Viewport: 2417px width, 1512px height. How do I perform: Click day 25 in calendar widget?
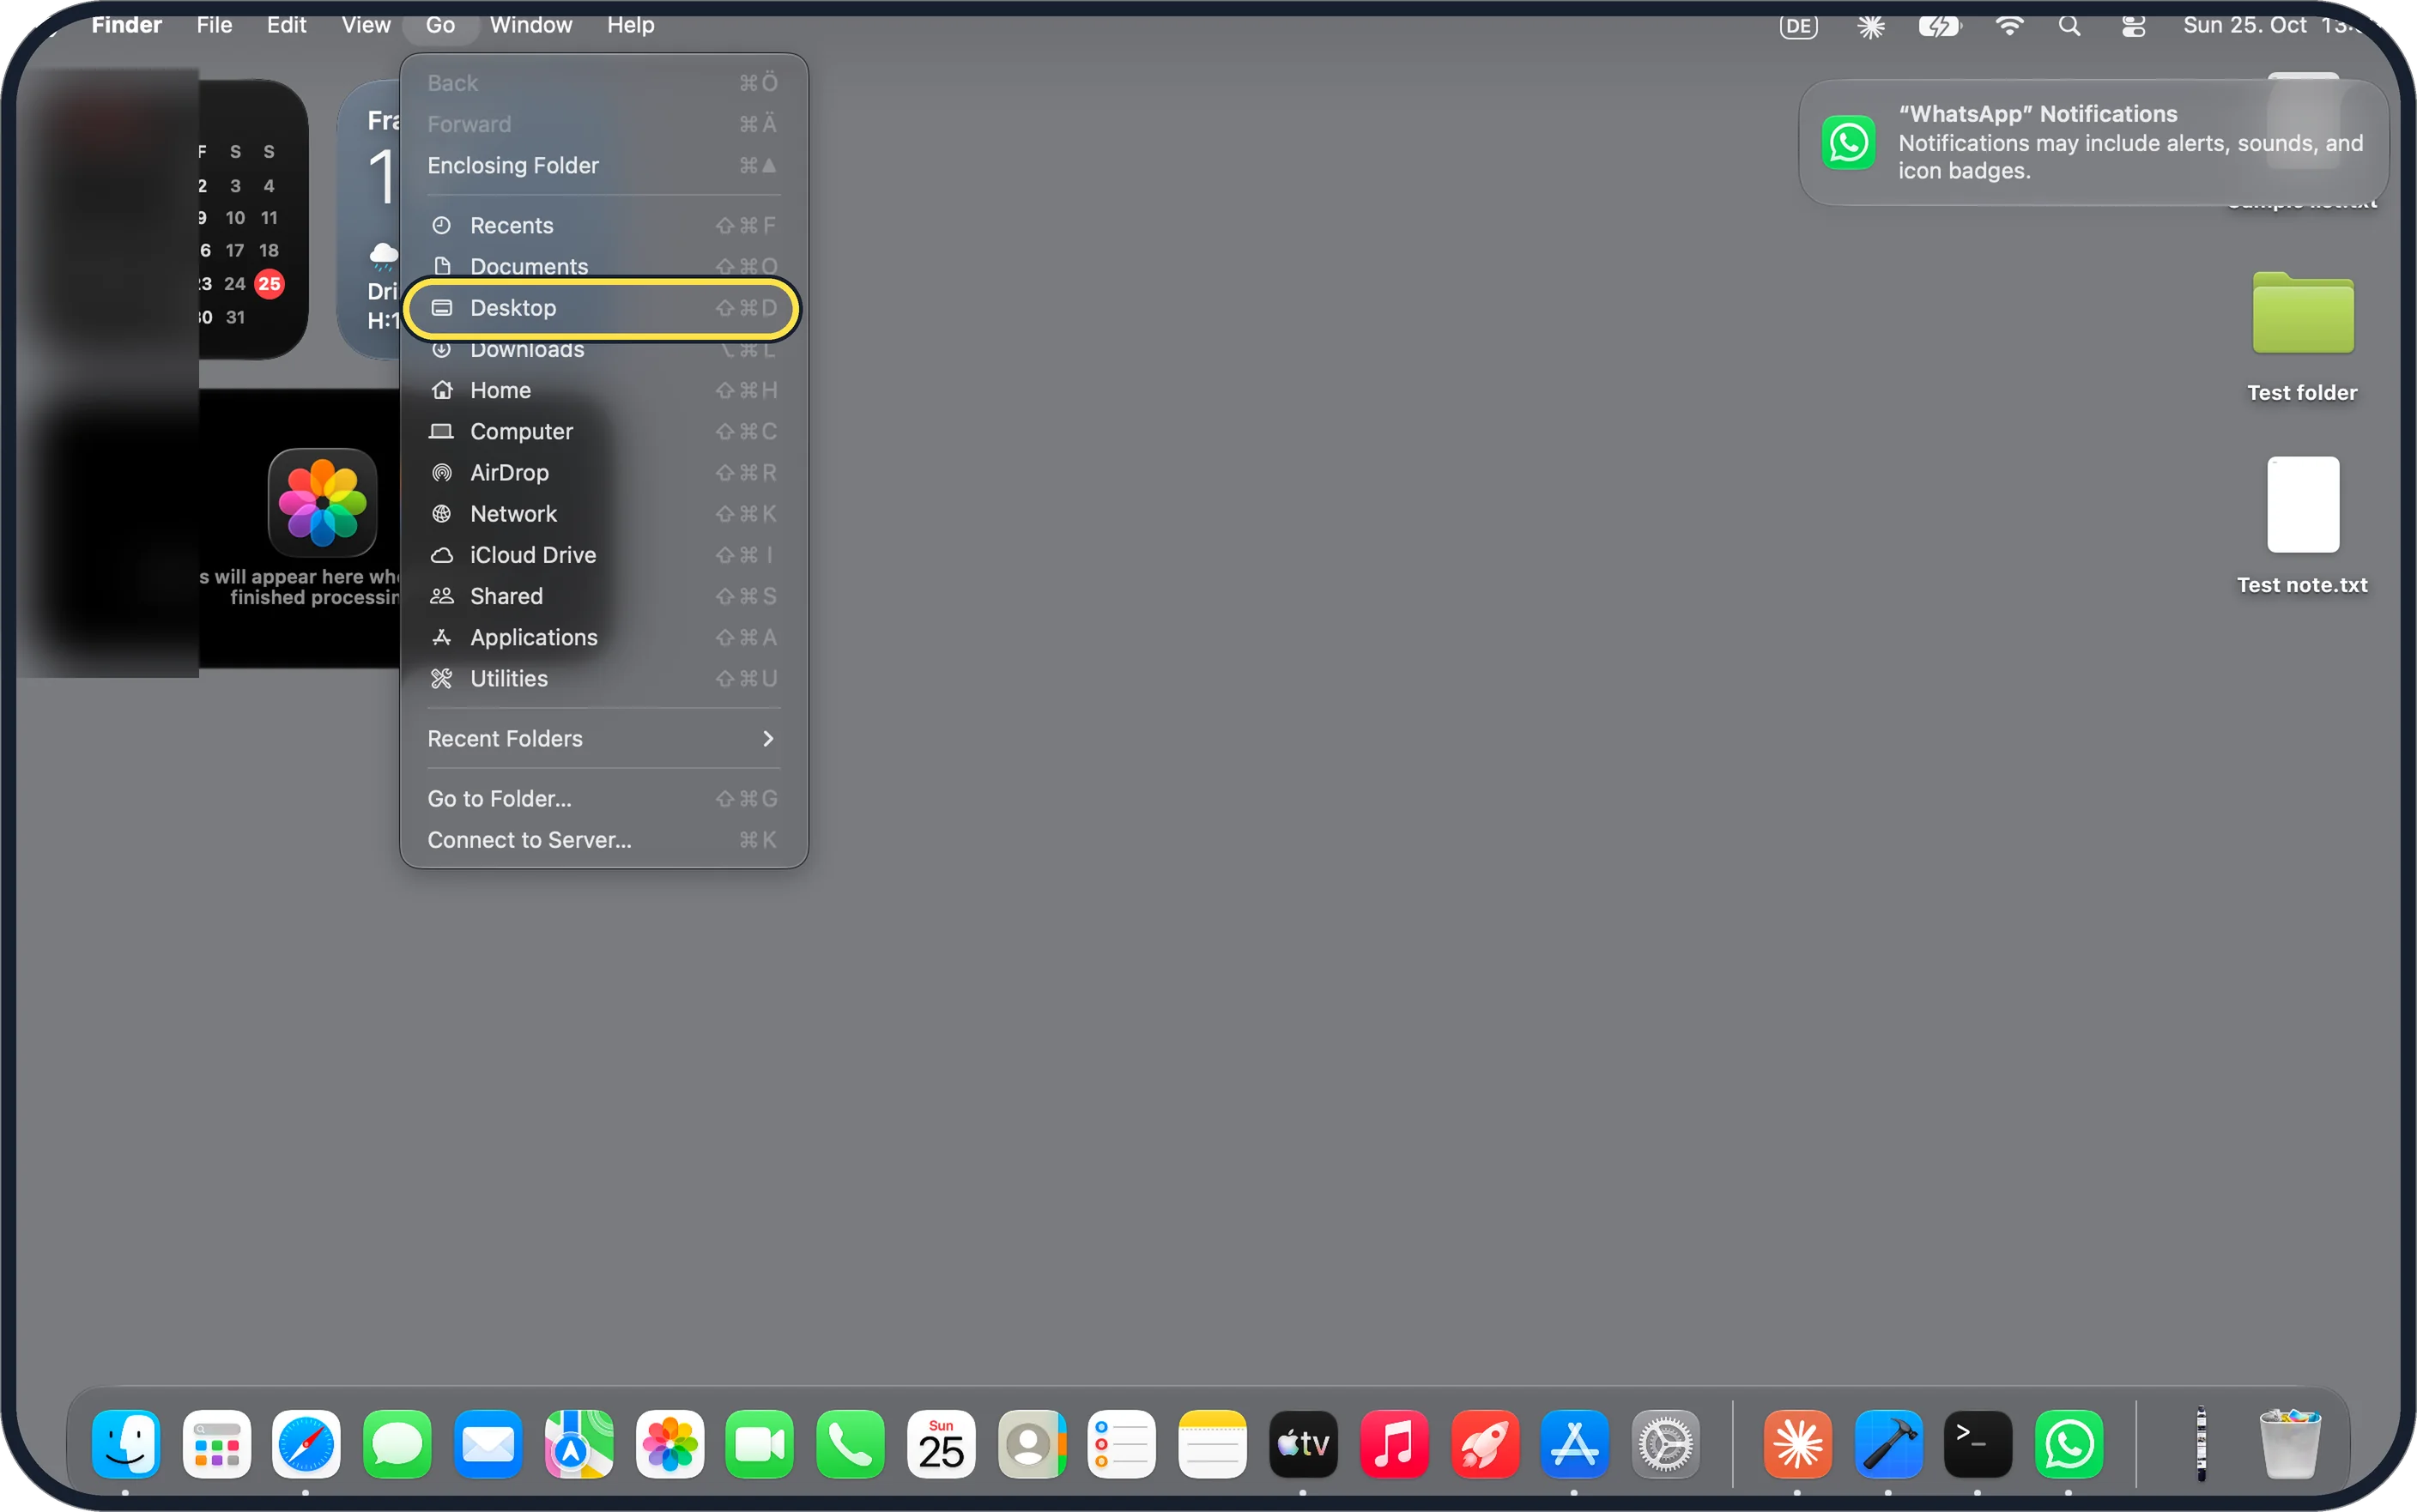pyautogui.click(x=269, y=283)
